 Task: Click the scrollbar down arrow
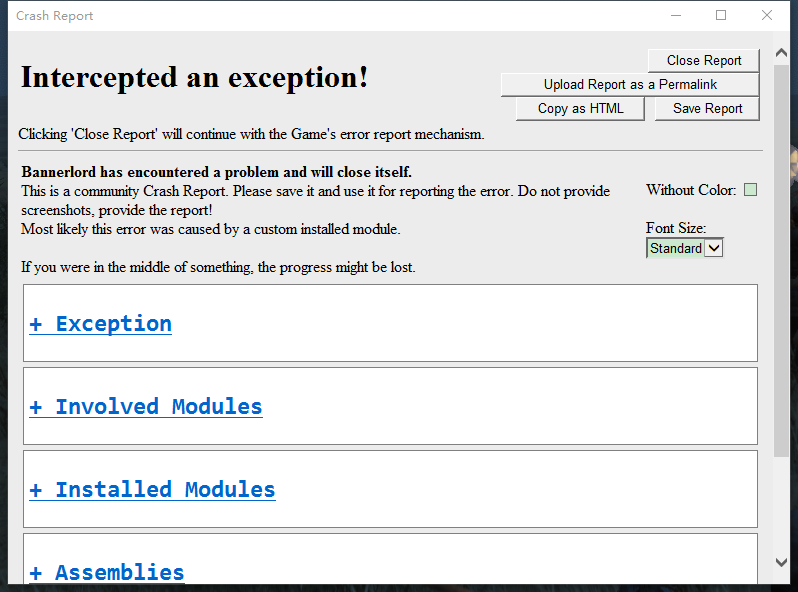(x=781, y=562)
